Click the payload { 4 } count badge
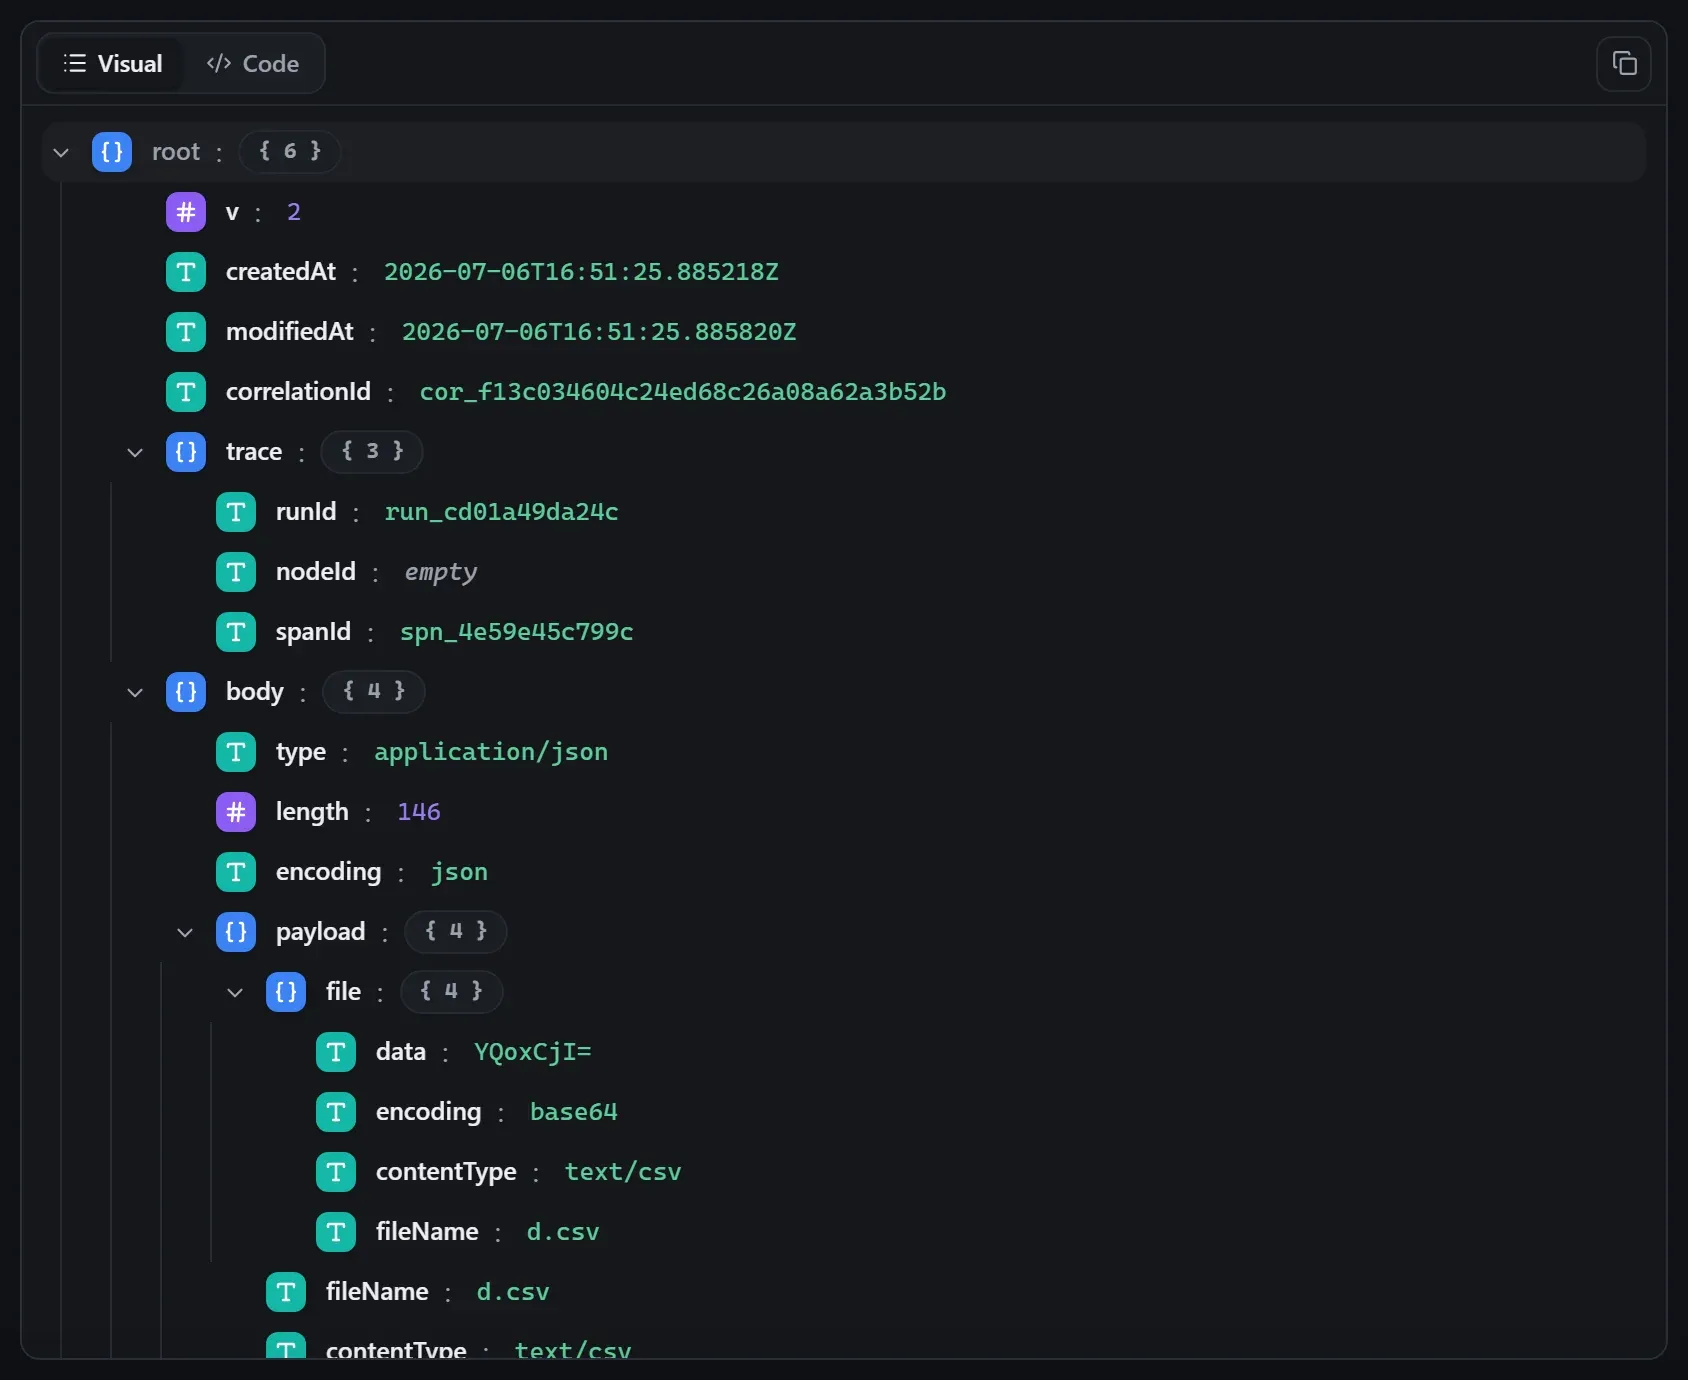1688x1380 pixels. 456,932
